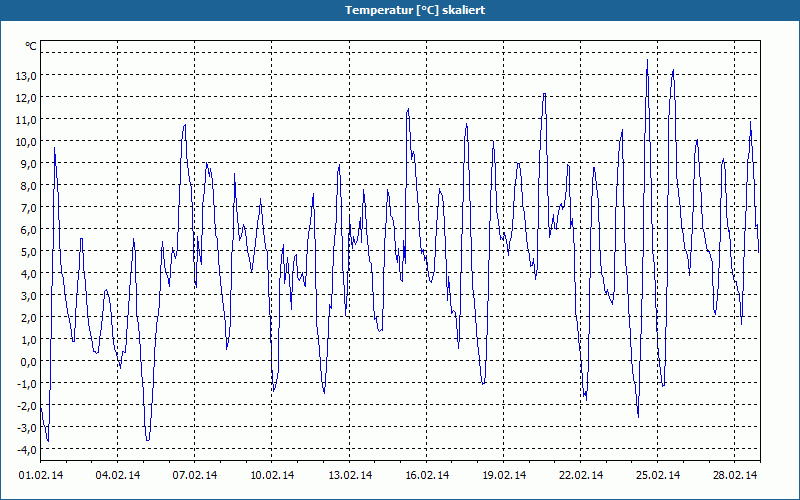Click the °C unit label
This screenshot has height=500, width=800.
tap(31, 46)
